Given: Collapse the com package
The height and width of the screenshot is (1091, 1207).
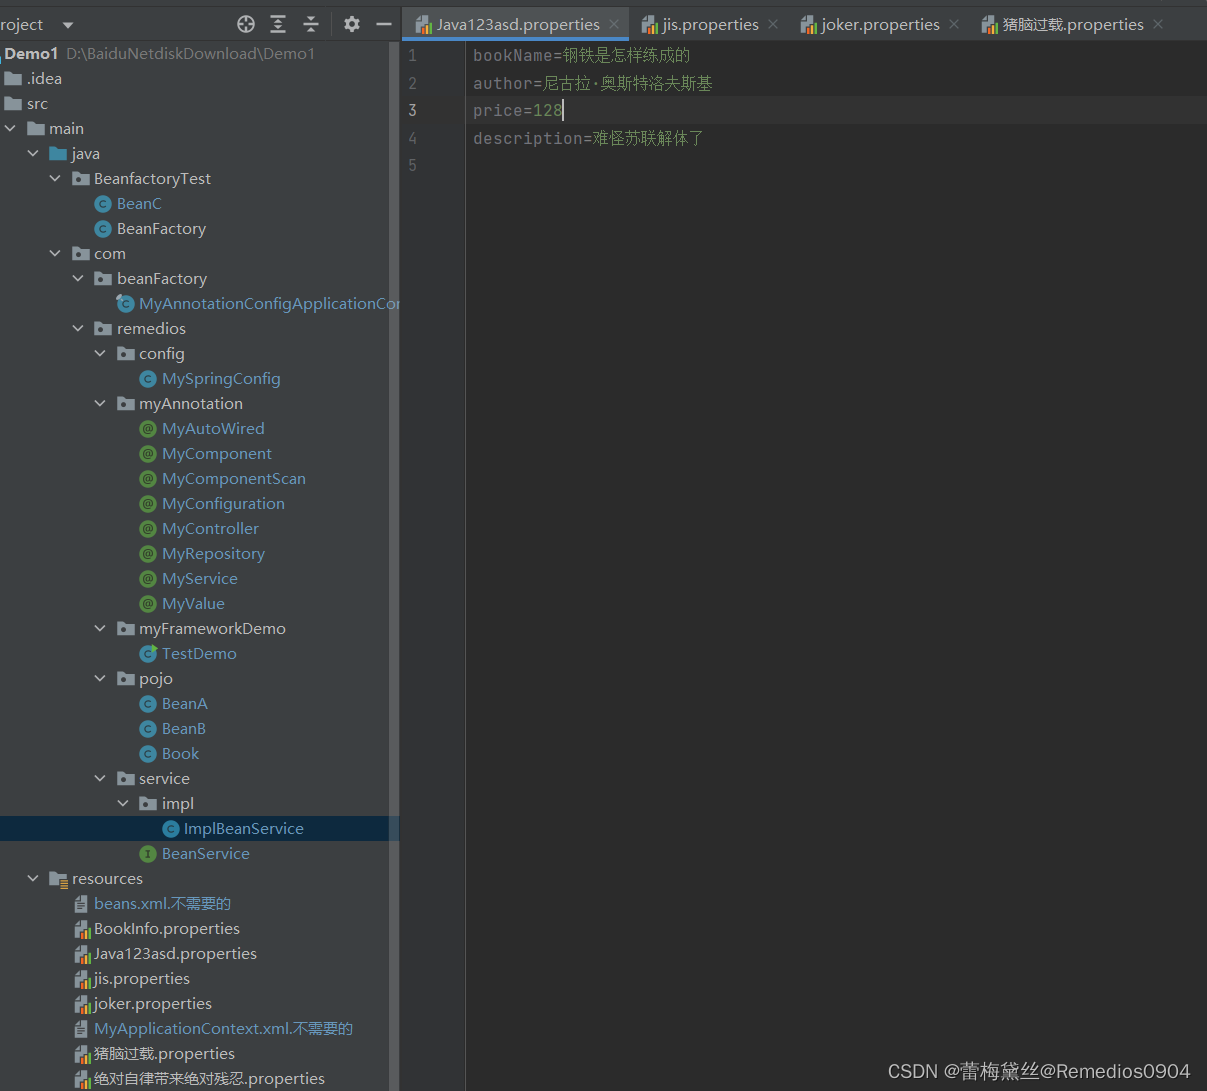Looking at the screenshot, I should (x=55, y=253).
